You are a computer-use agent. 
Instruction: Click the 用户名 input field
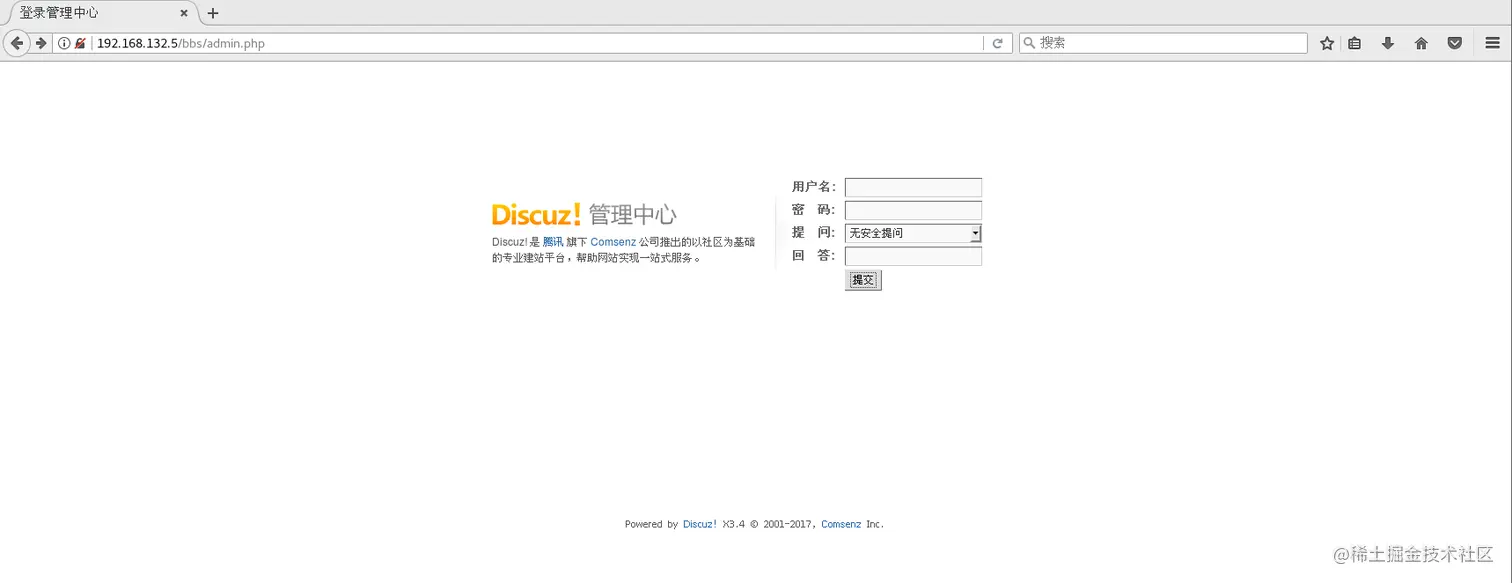913,188
